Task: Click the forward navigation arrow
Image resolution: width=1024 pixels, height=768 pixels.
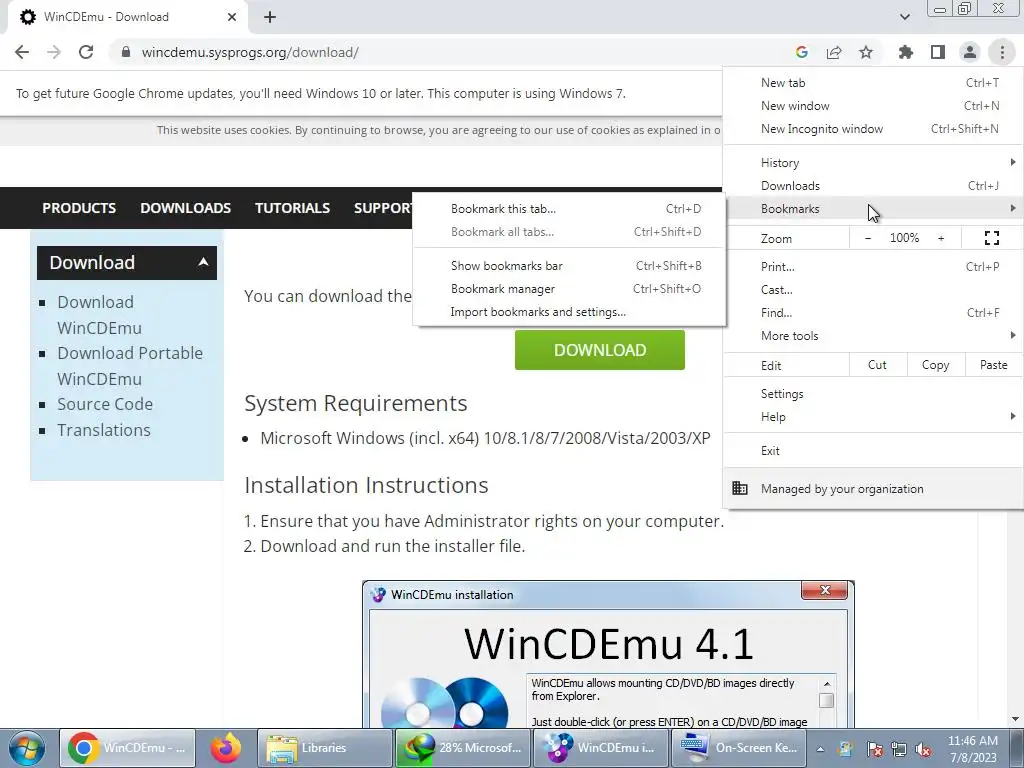Action: click(54, 52)
